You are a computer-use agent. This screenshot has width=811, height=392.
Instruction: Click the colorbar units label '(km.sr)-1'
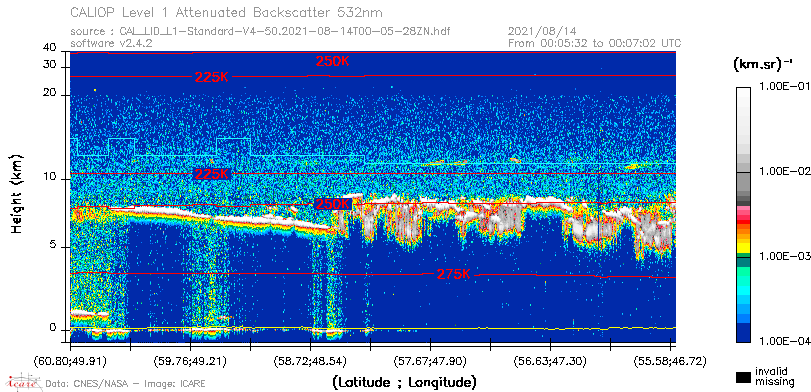(x=763, y=65)
